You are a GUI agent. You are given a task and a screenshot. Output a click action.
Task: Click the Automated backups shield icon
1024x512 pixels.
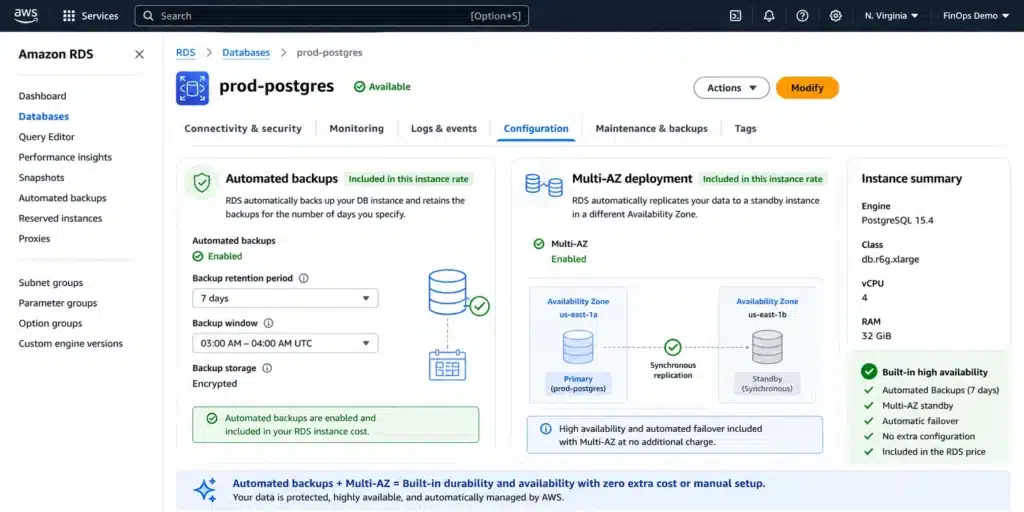(202, 183)
